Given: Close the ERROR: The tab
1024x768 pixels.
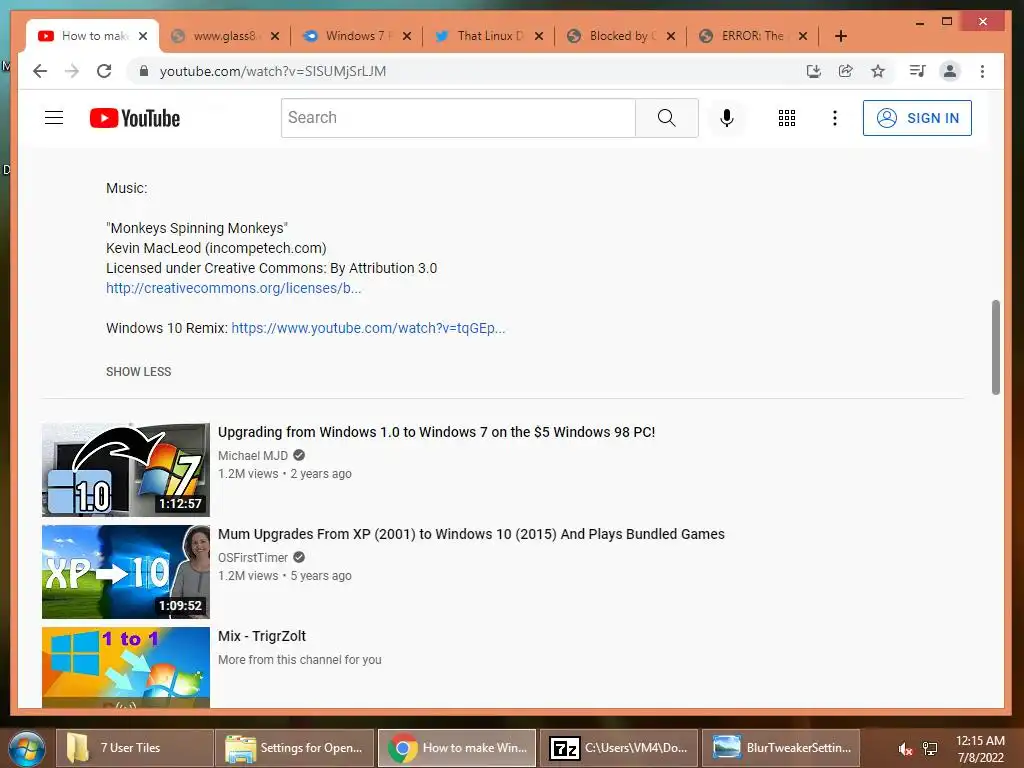Looking at the screenshot, I should [803, 36].
